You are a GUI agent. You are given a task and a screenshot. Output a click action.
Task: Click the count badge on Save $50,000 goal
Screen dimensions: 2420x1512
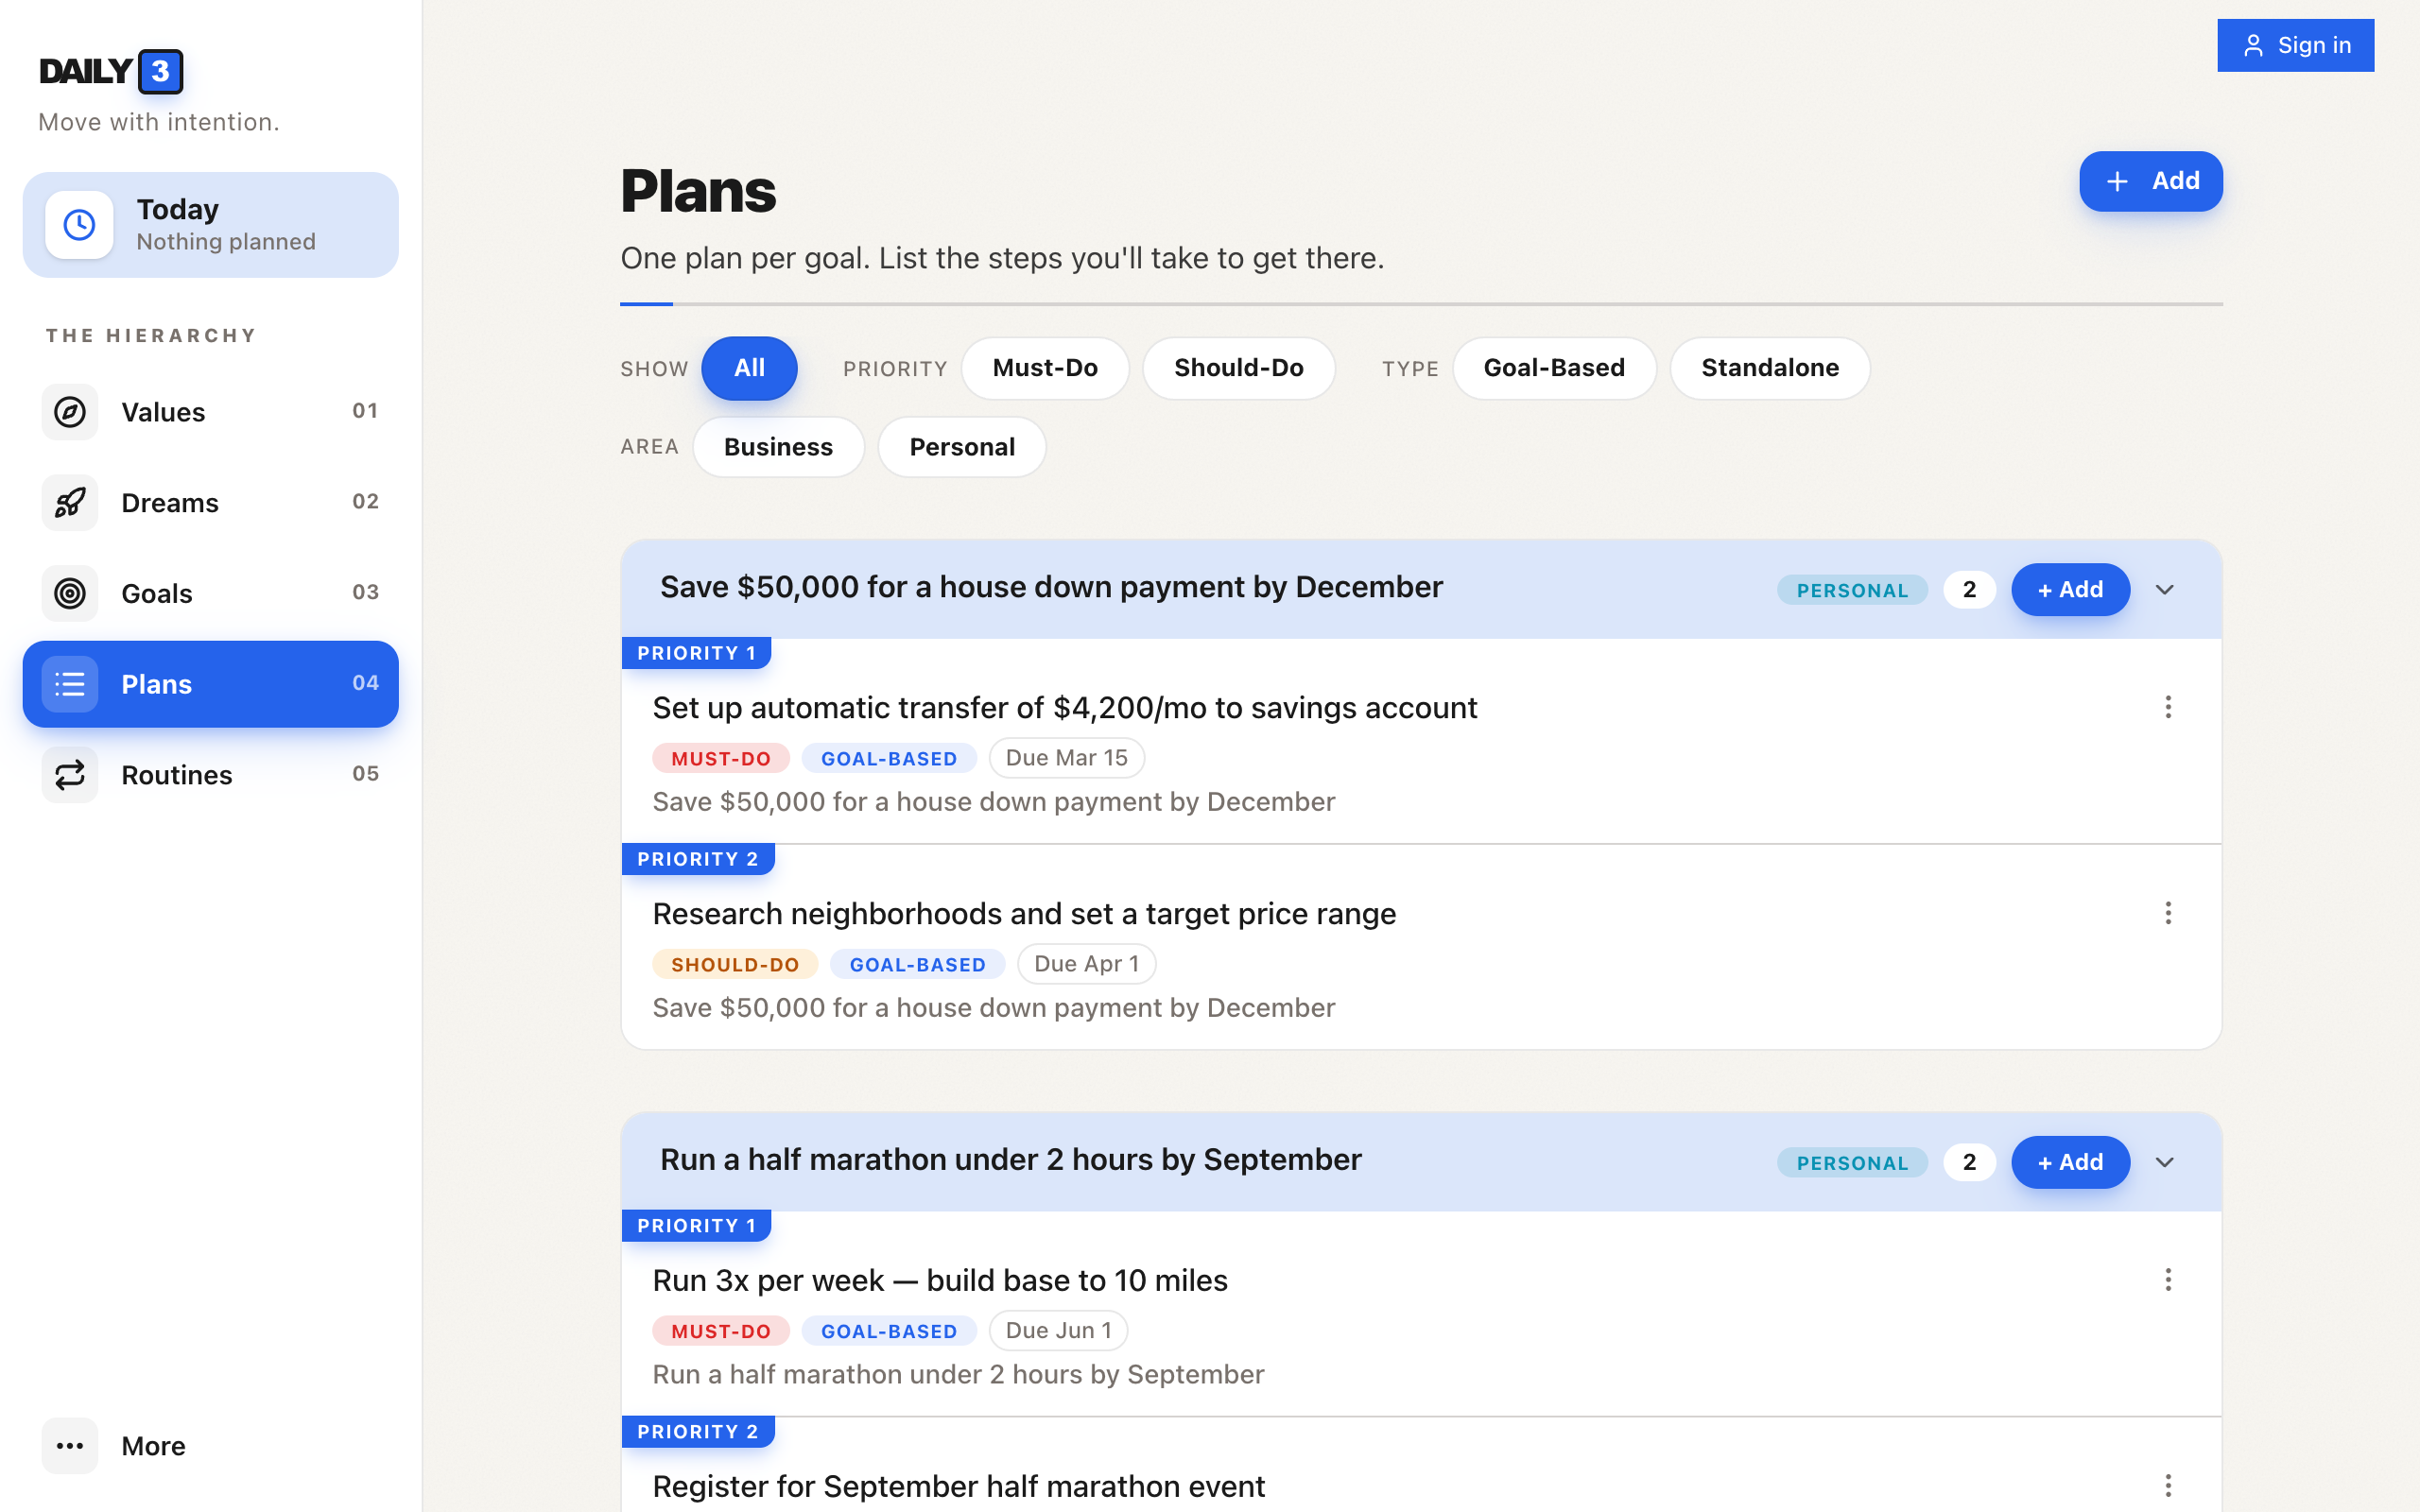[1969, 590]
